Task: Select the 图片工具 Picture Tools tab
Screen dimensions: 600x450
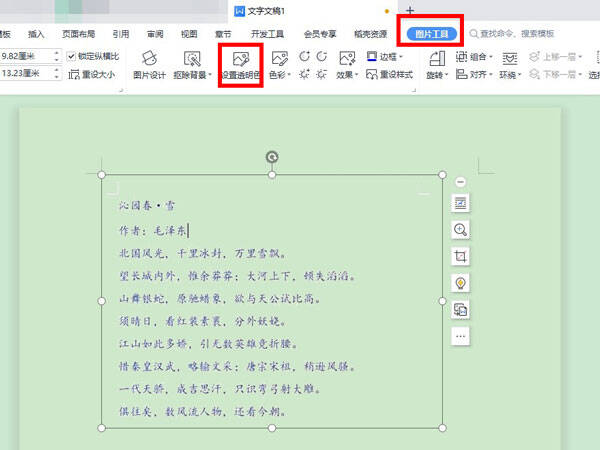Action: click(x=432, y=34)
